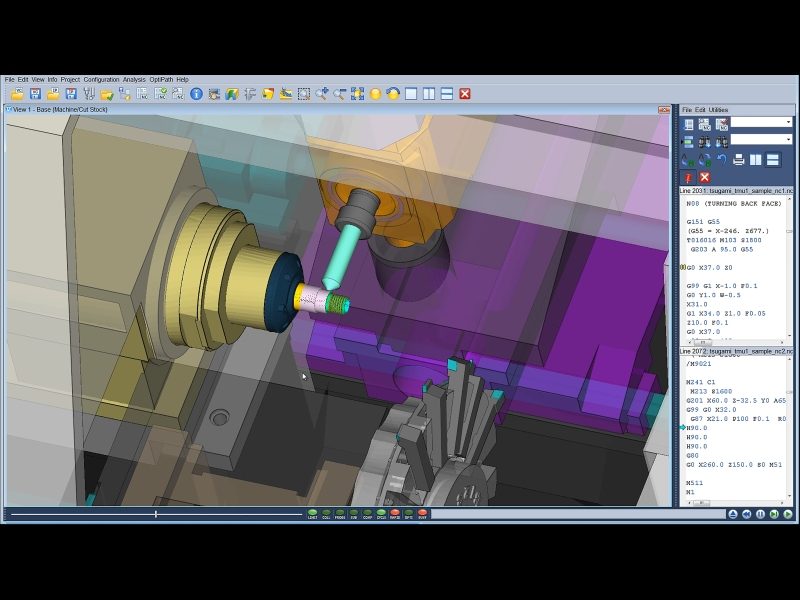This screenshot has width=800, height=600.
Task: Click the red X icon in main toolbar
Action: 465,94
